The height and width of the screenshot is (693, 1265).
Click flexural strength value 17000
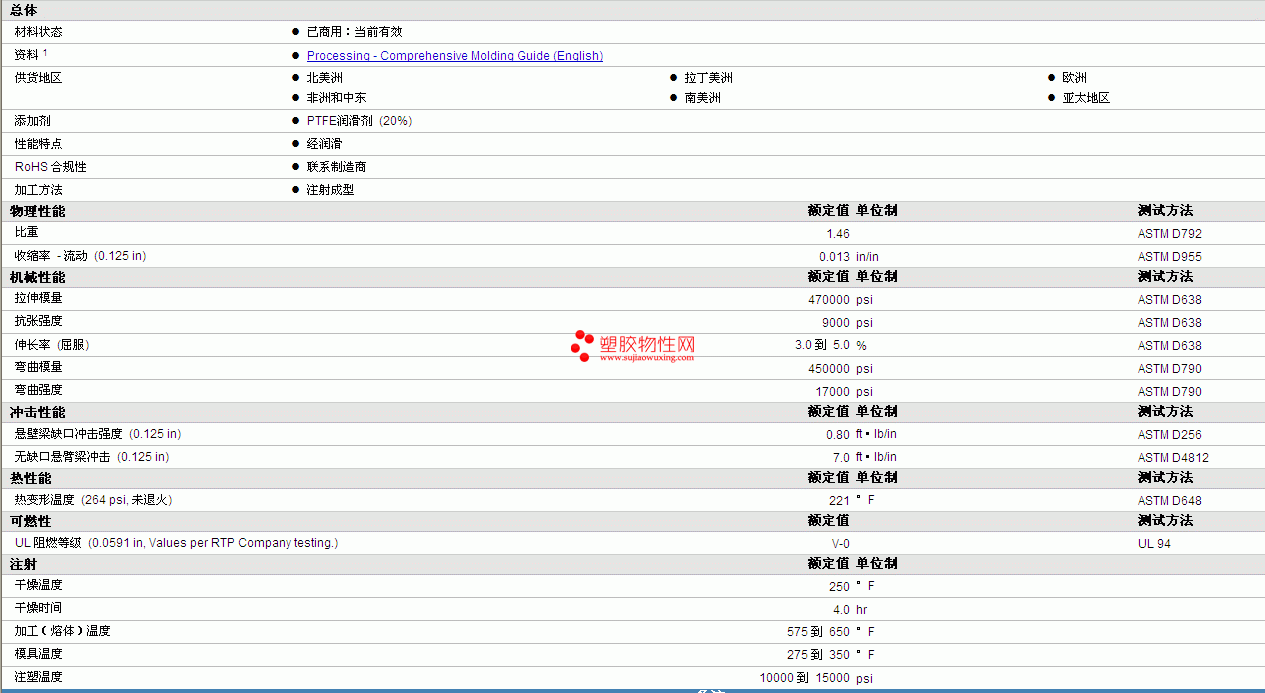(833, 392)
